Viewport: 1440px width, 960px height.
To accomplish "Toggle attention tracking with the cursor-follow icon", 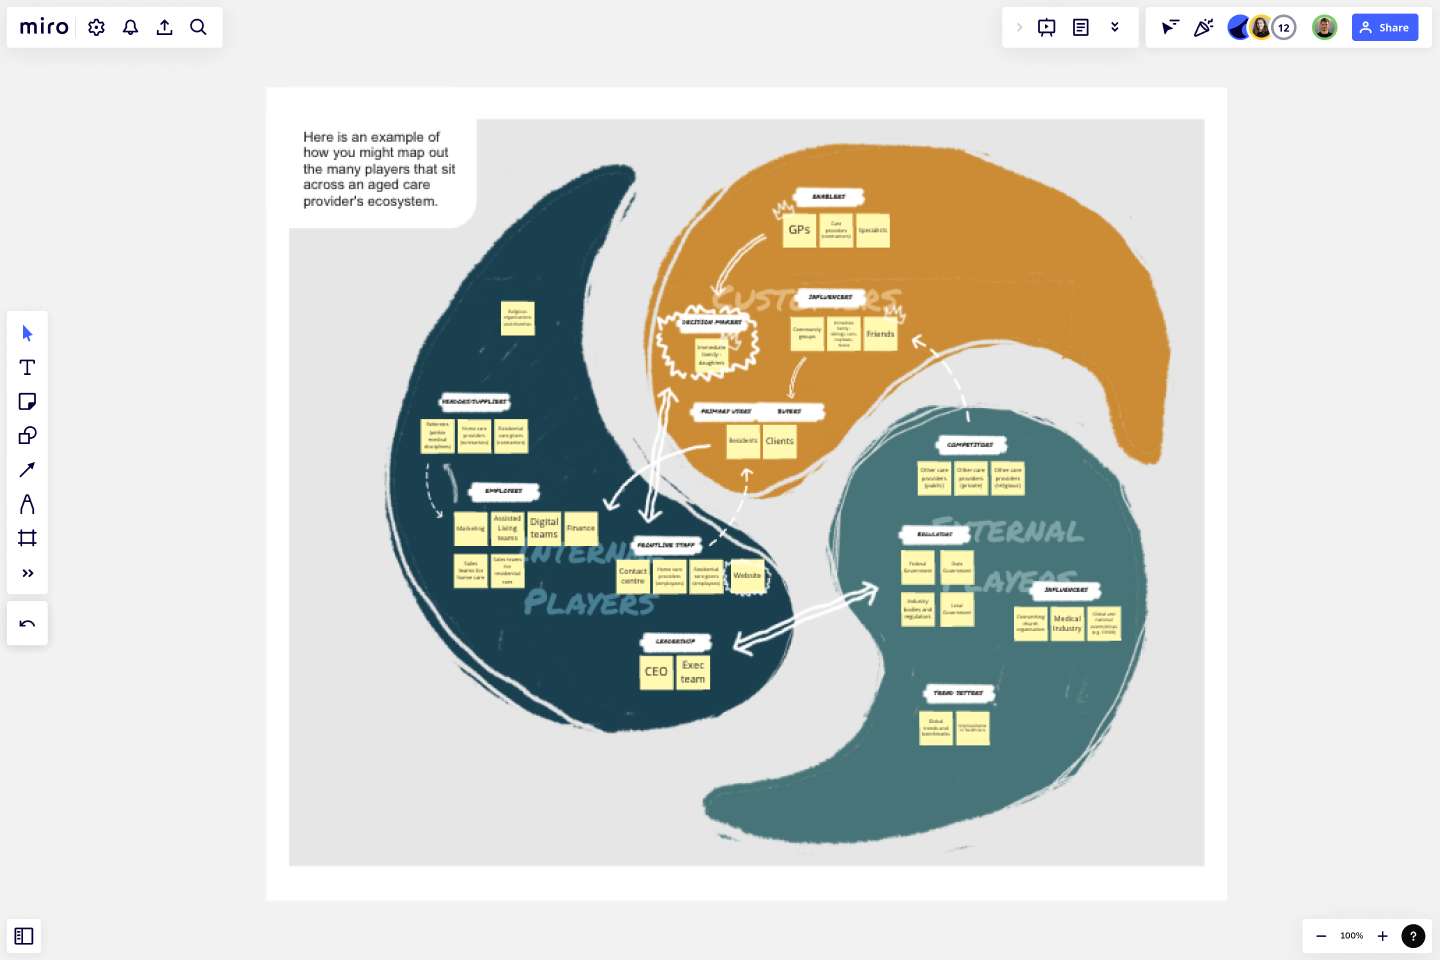I will [x=1169, y=27].
